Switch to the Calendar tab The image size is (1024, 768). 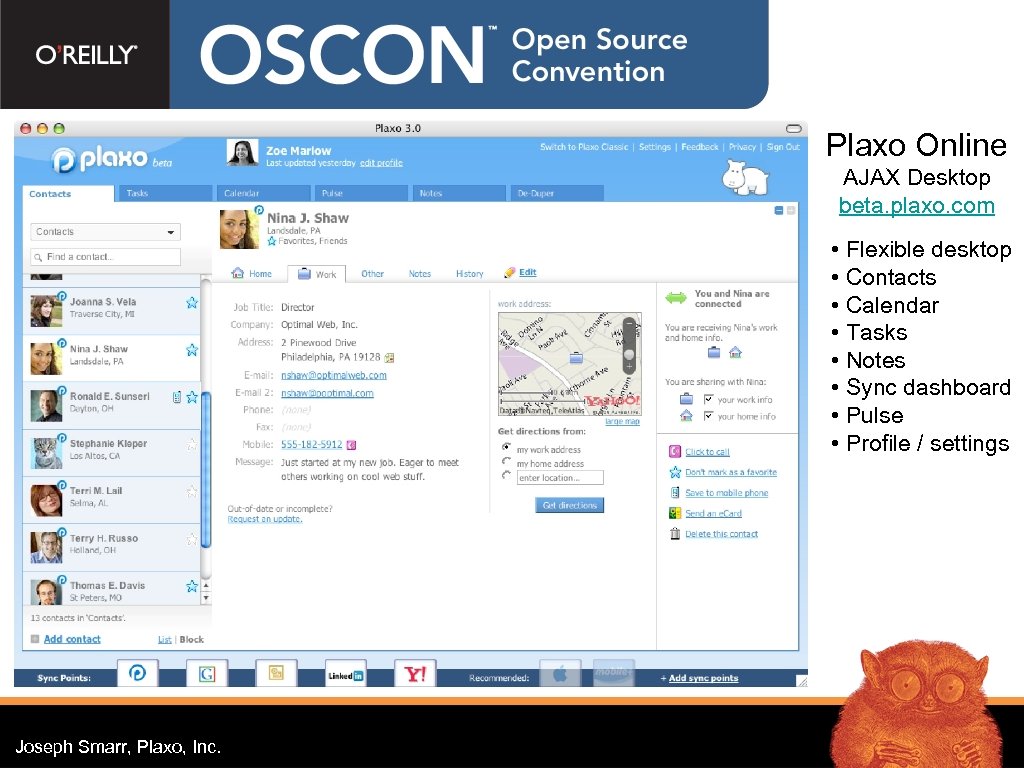(x=262, y=193)
